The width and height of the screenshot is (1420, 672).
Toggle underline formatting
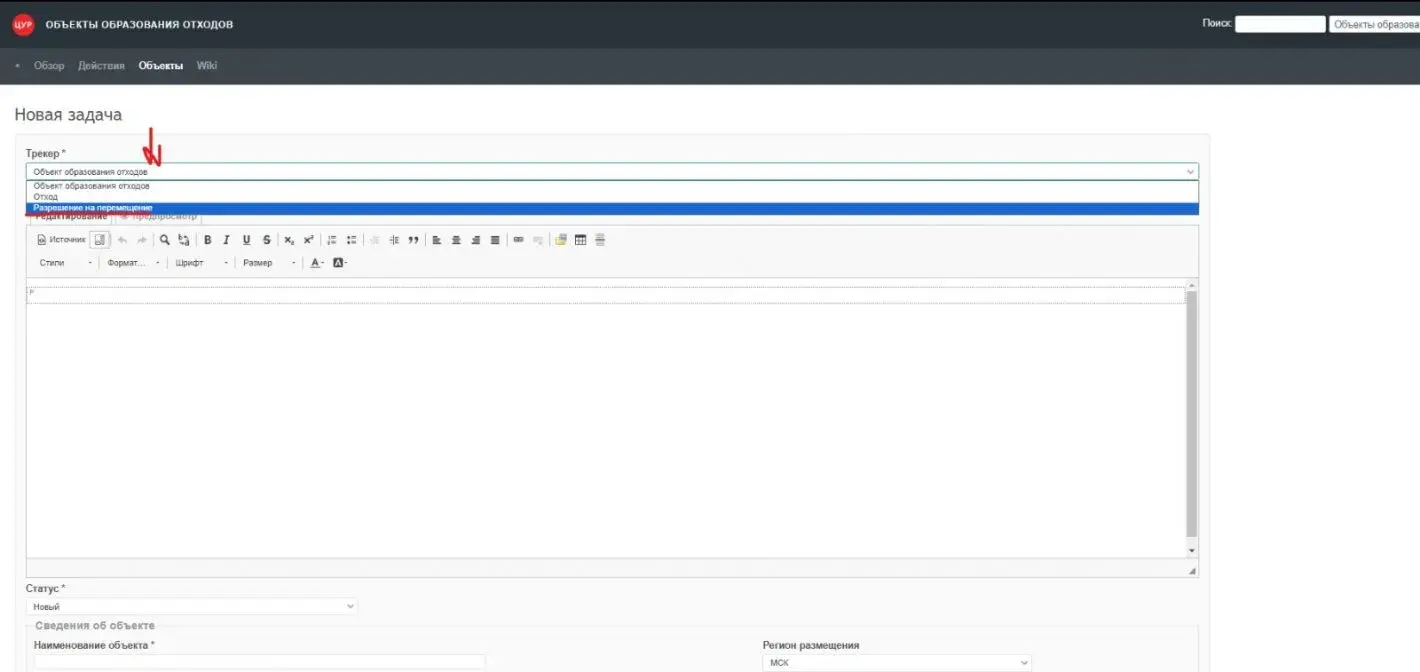tap(247, 240)
